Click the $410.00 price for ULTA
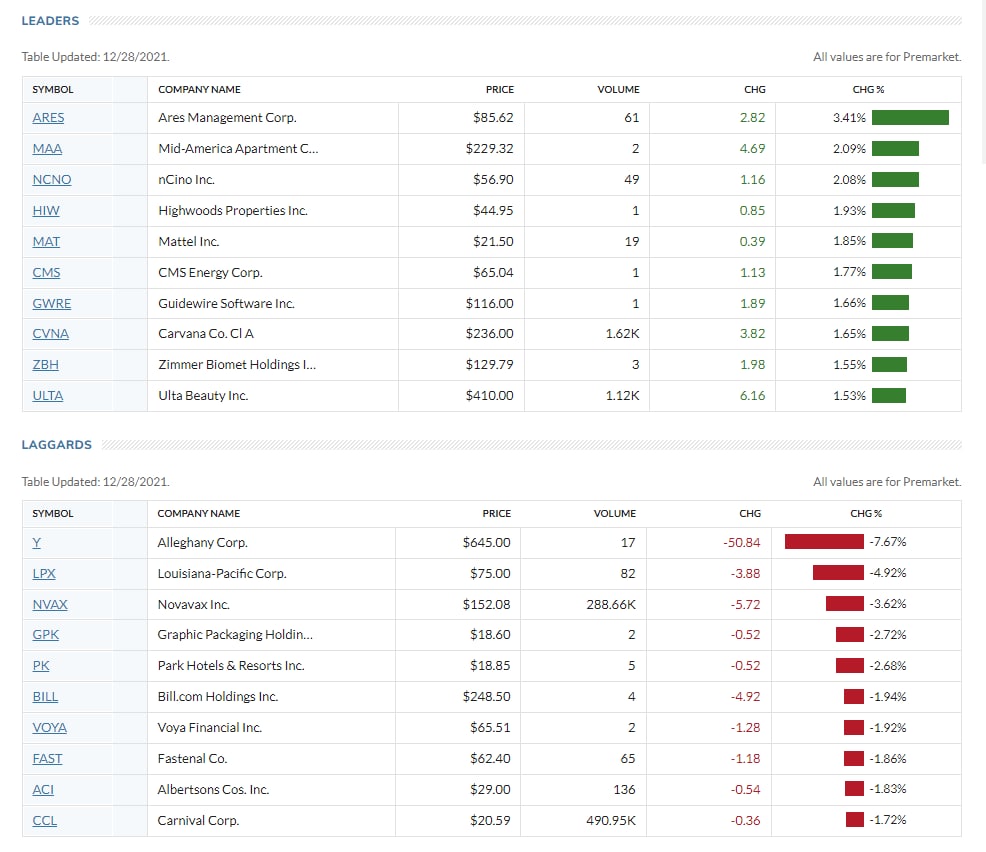The image size is (986, 852). click(x=489, y=396)
